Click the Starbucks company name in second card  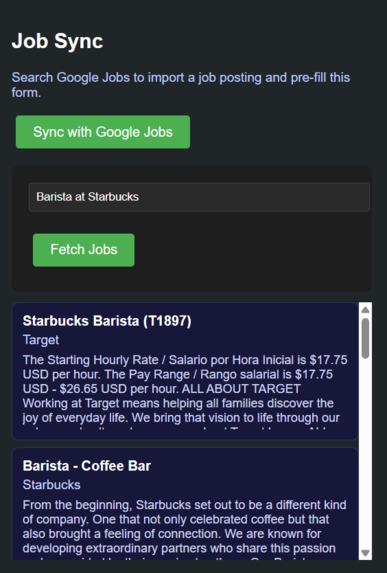click(x=52, y=485)
